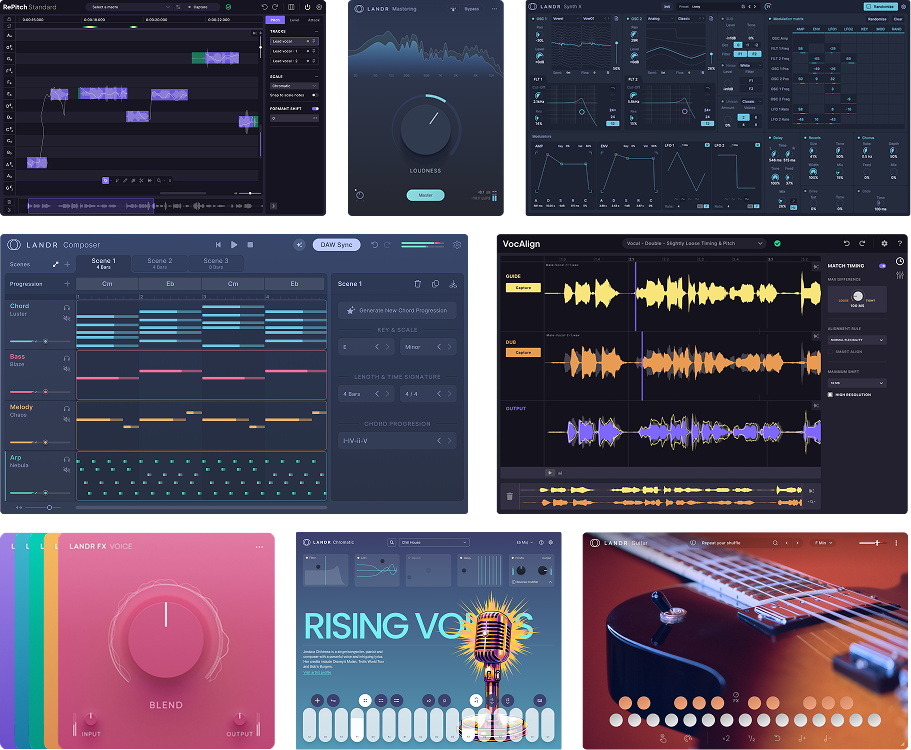Open VocAlign settings gear

click(x=884, y=243)
